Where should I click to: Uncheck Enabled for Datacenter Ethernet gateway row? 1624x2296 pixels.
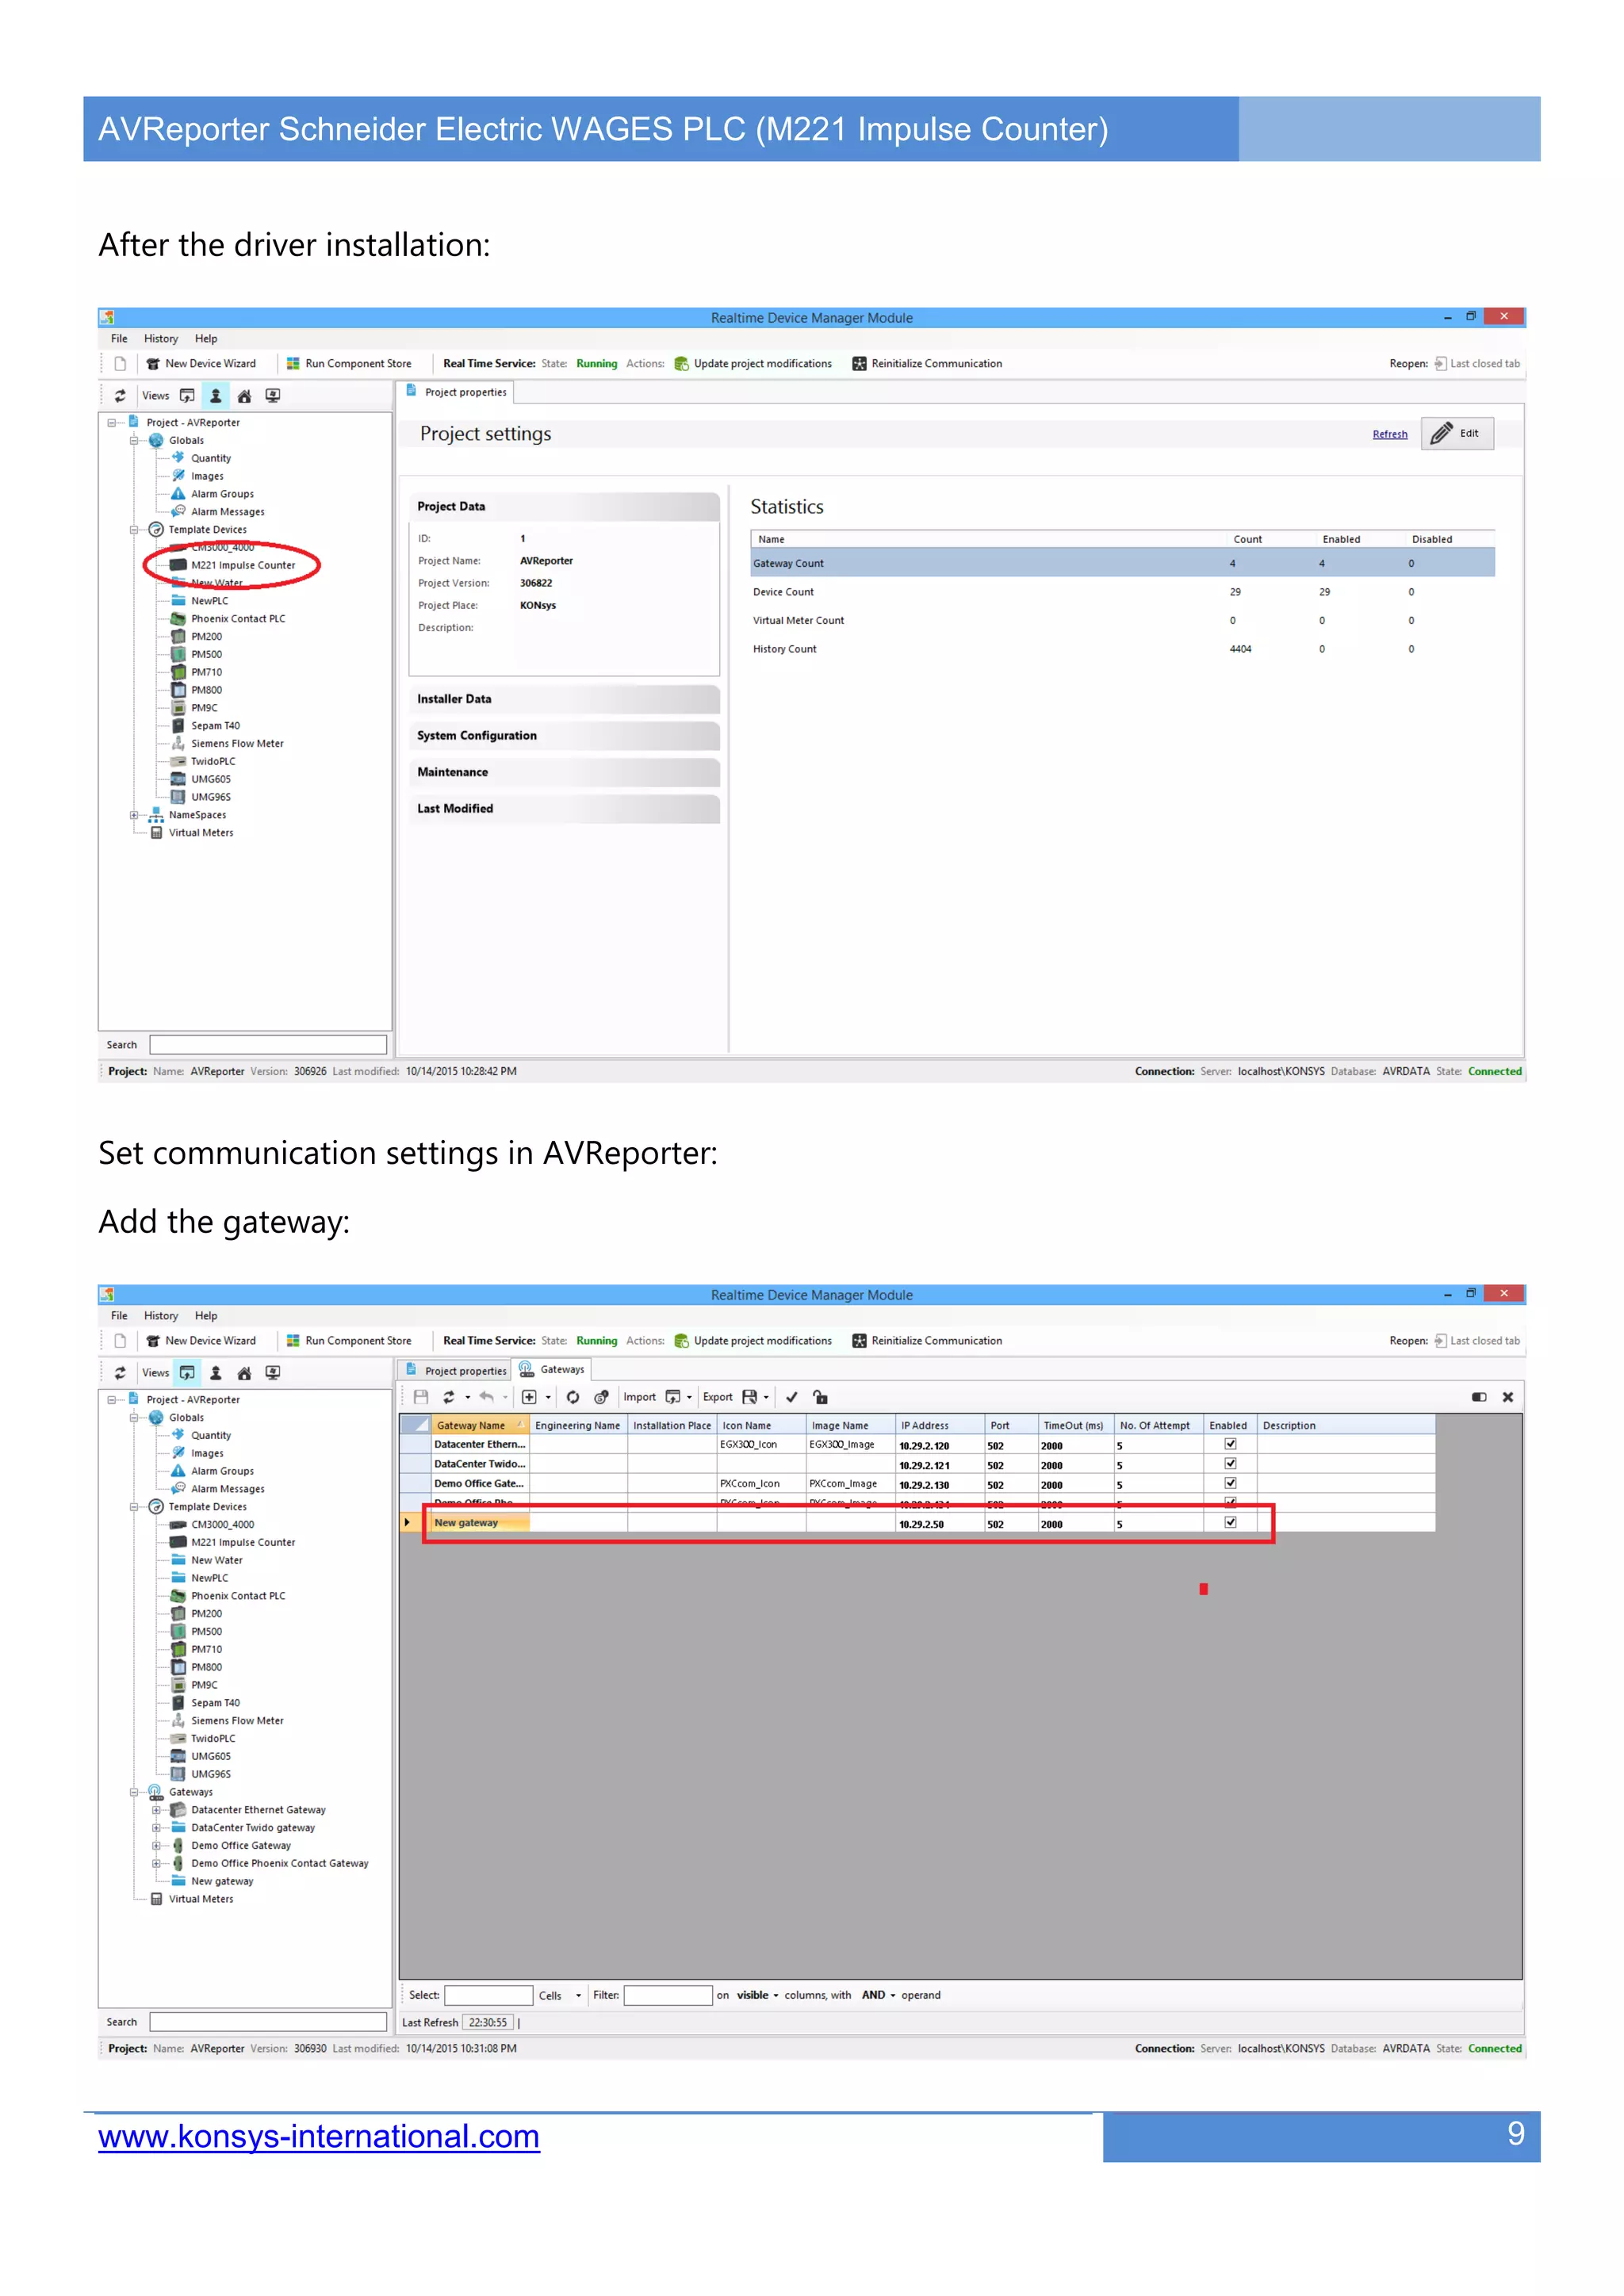tap(1230, 1444)
